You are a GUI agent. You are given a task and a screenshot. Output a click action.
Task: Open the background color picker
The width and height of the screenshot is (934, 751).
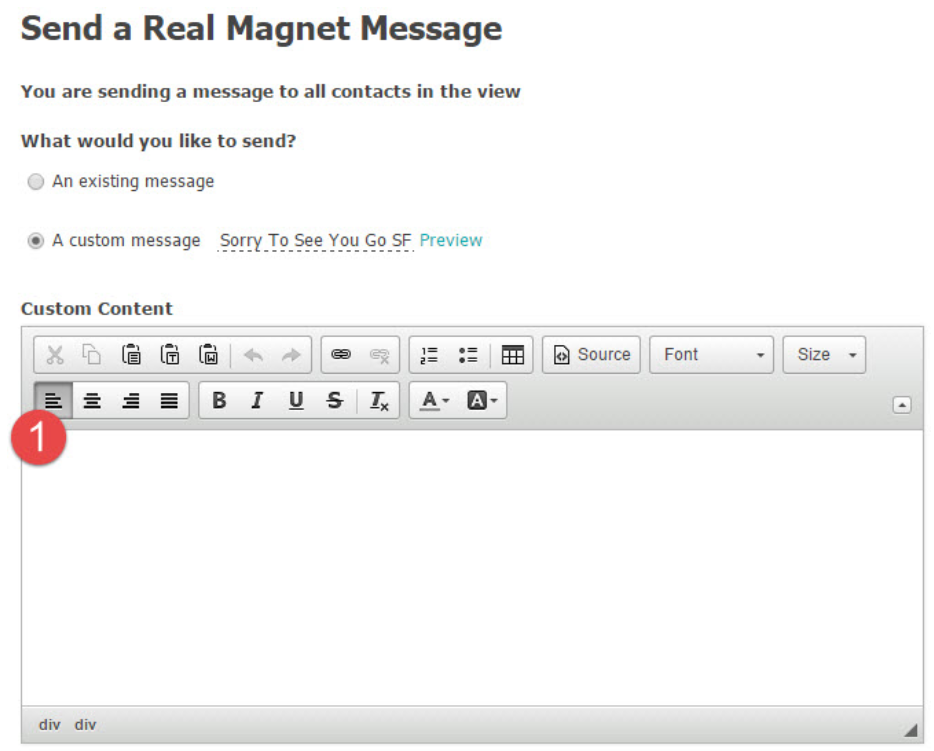tap(482, 400)
